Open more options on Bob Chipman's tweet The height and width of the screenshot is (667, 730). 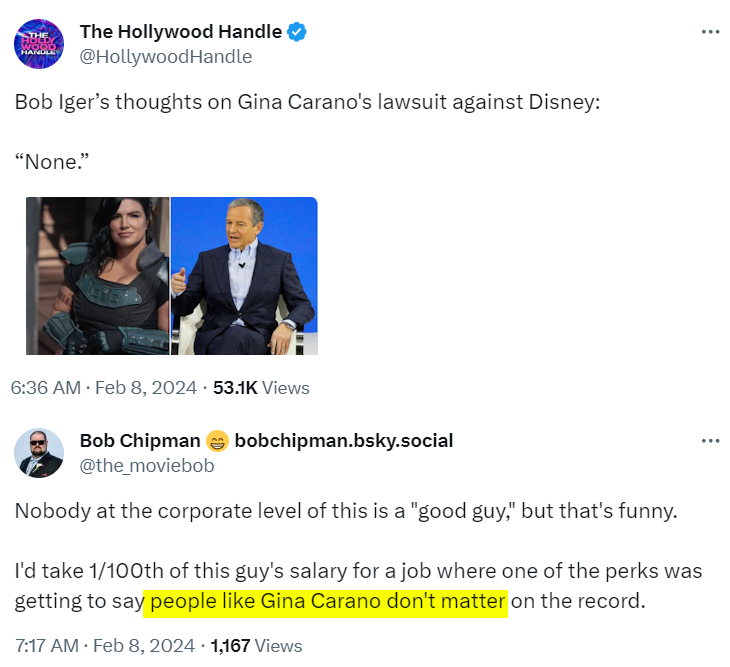(710, 440)
